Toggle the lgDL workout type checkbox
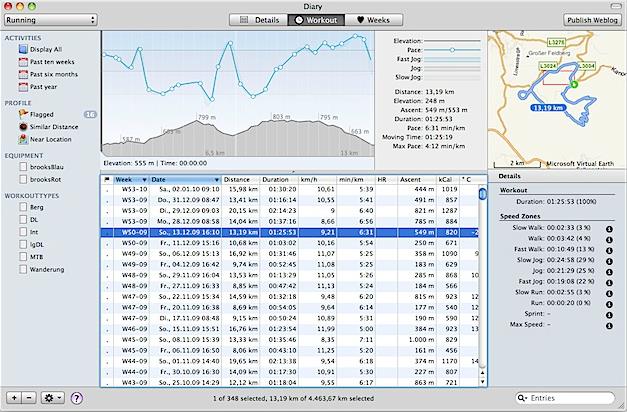627x412 pixels. click(23, 244)
